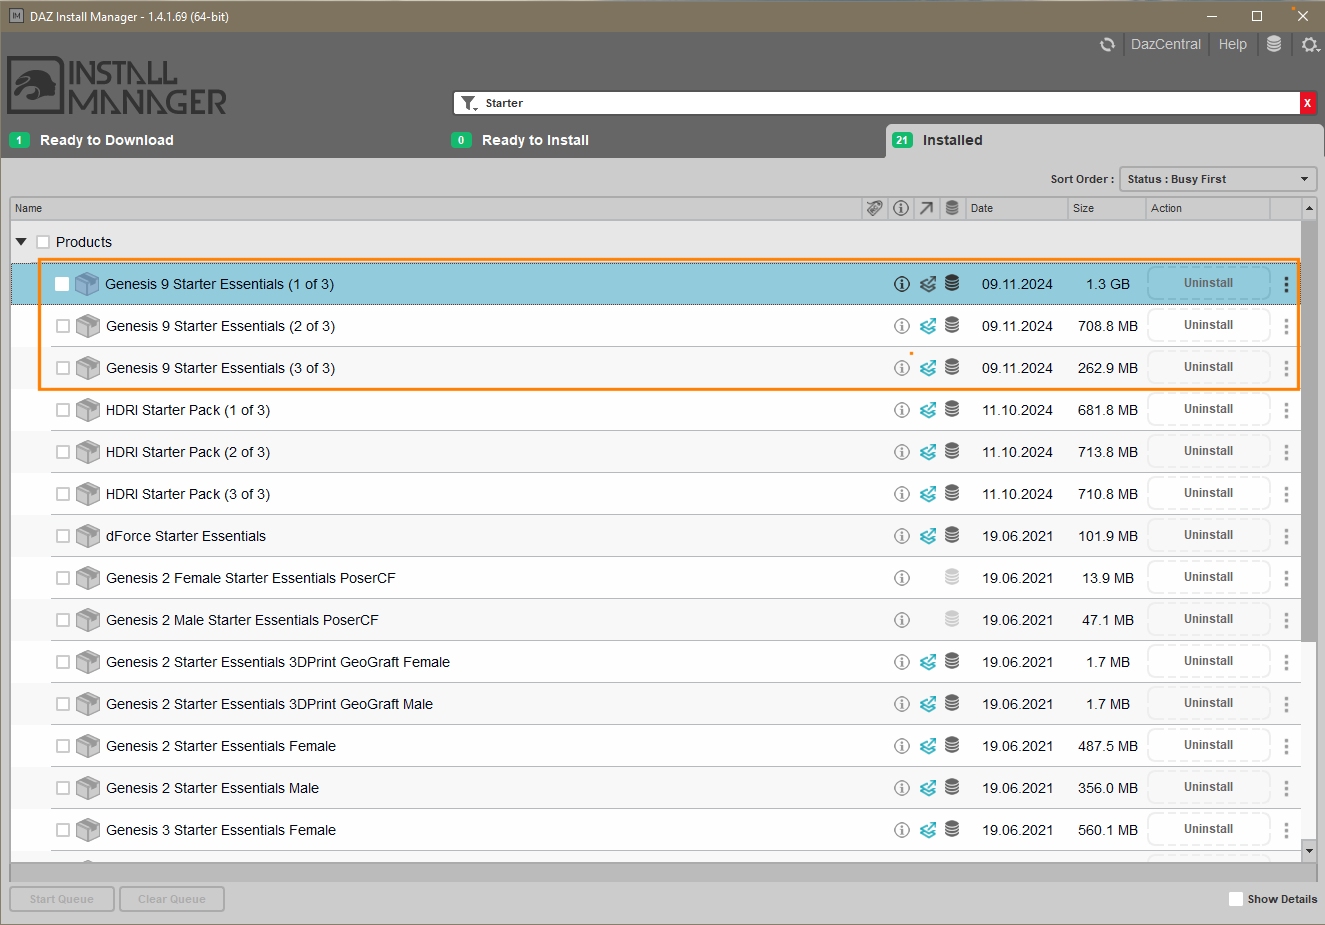This screenshot has height=925, width=1325.
Task: Check dForce Starter Essentials box
Action: coord(63,536)
